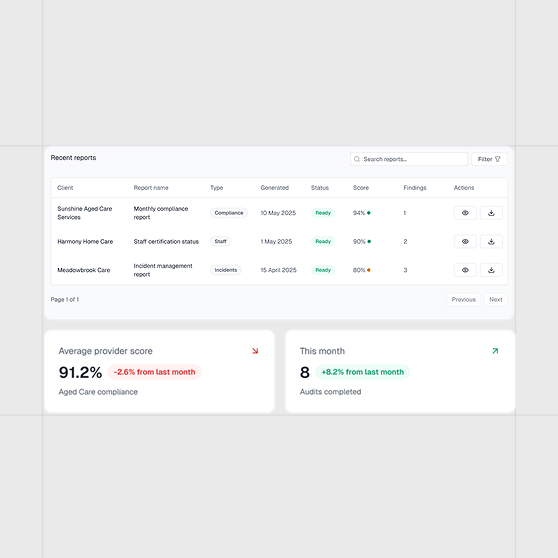The image size is (558, 558).
Task: Select the Compliance type tag
Action: tap(229, 213)
